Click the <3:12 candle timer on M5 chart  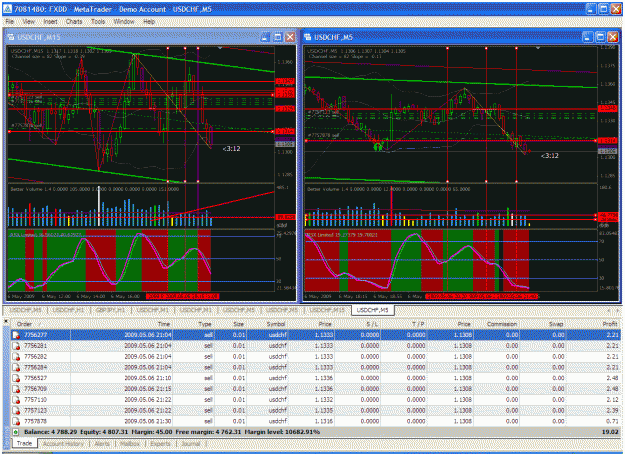[550, 155]
